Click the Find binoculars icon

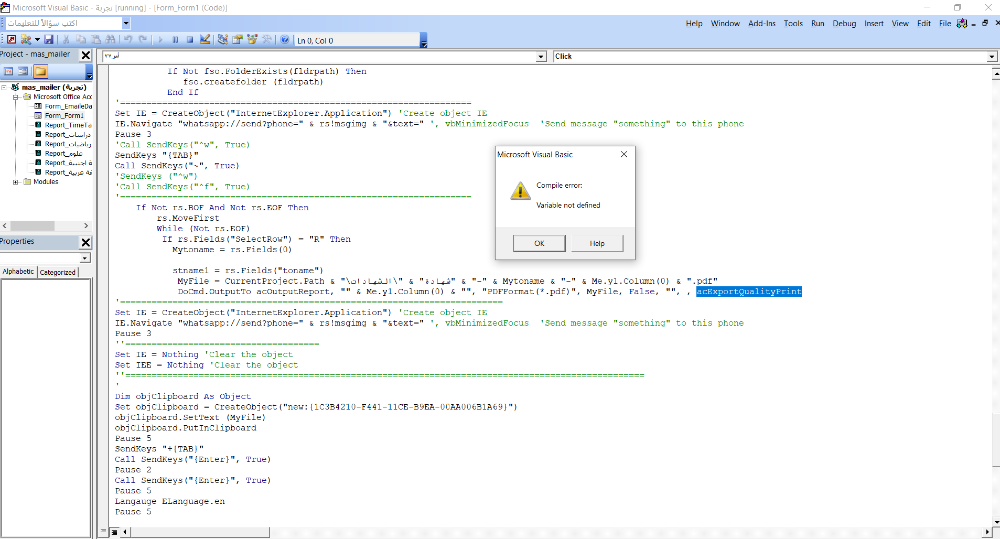(x=110, y=40)
